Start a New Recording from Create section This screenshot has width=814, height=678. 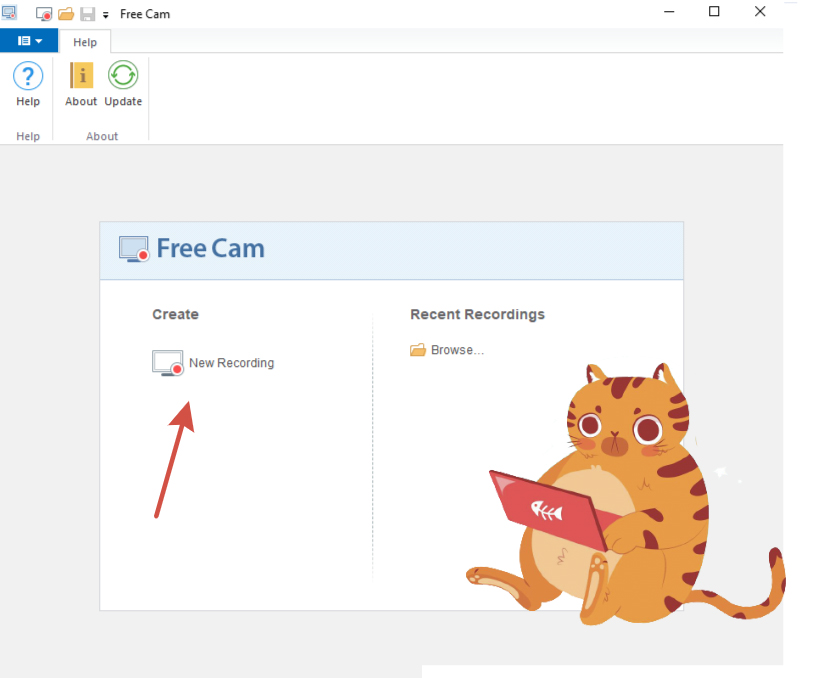(x=231, y=363)
